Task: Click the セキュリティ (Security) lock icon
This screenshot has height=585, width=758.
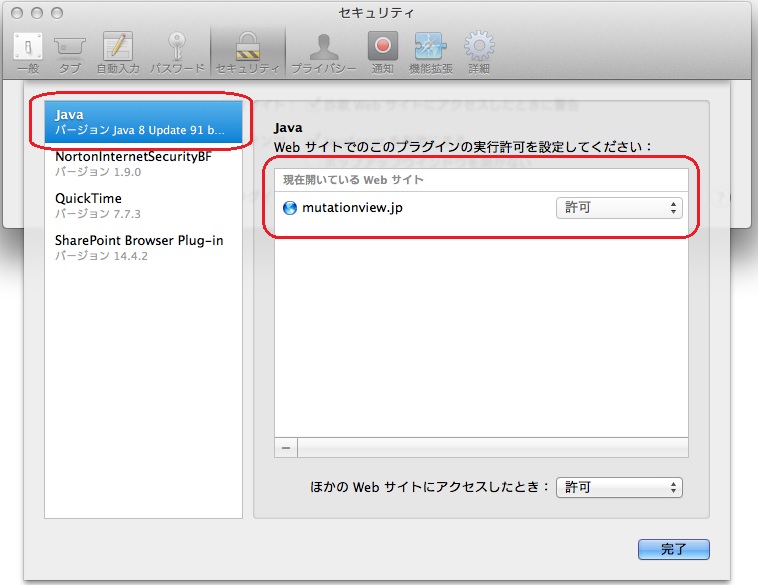Action: pyautogui.click(x=247, y=51)
